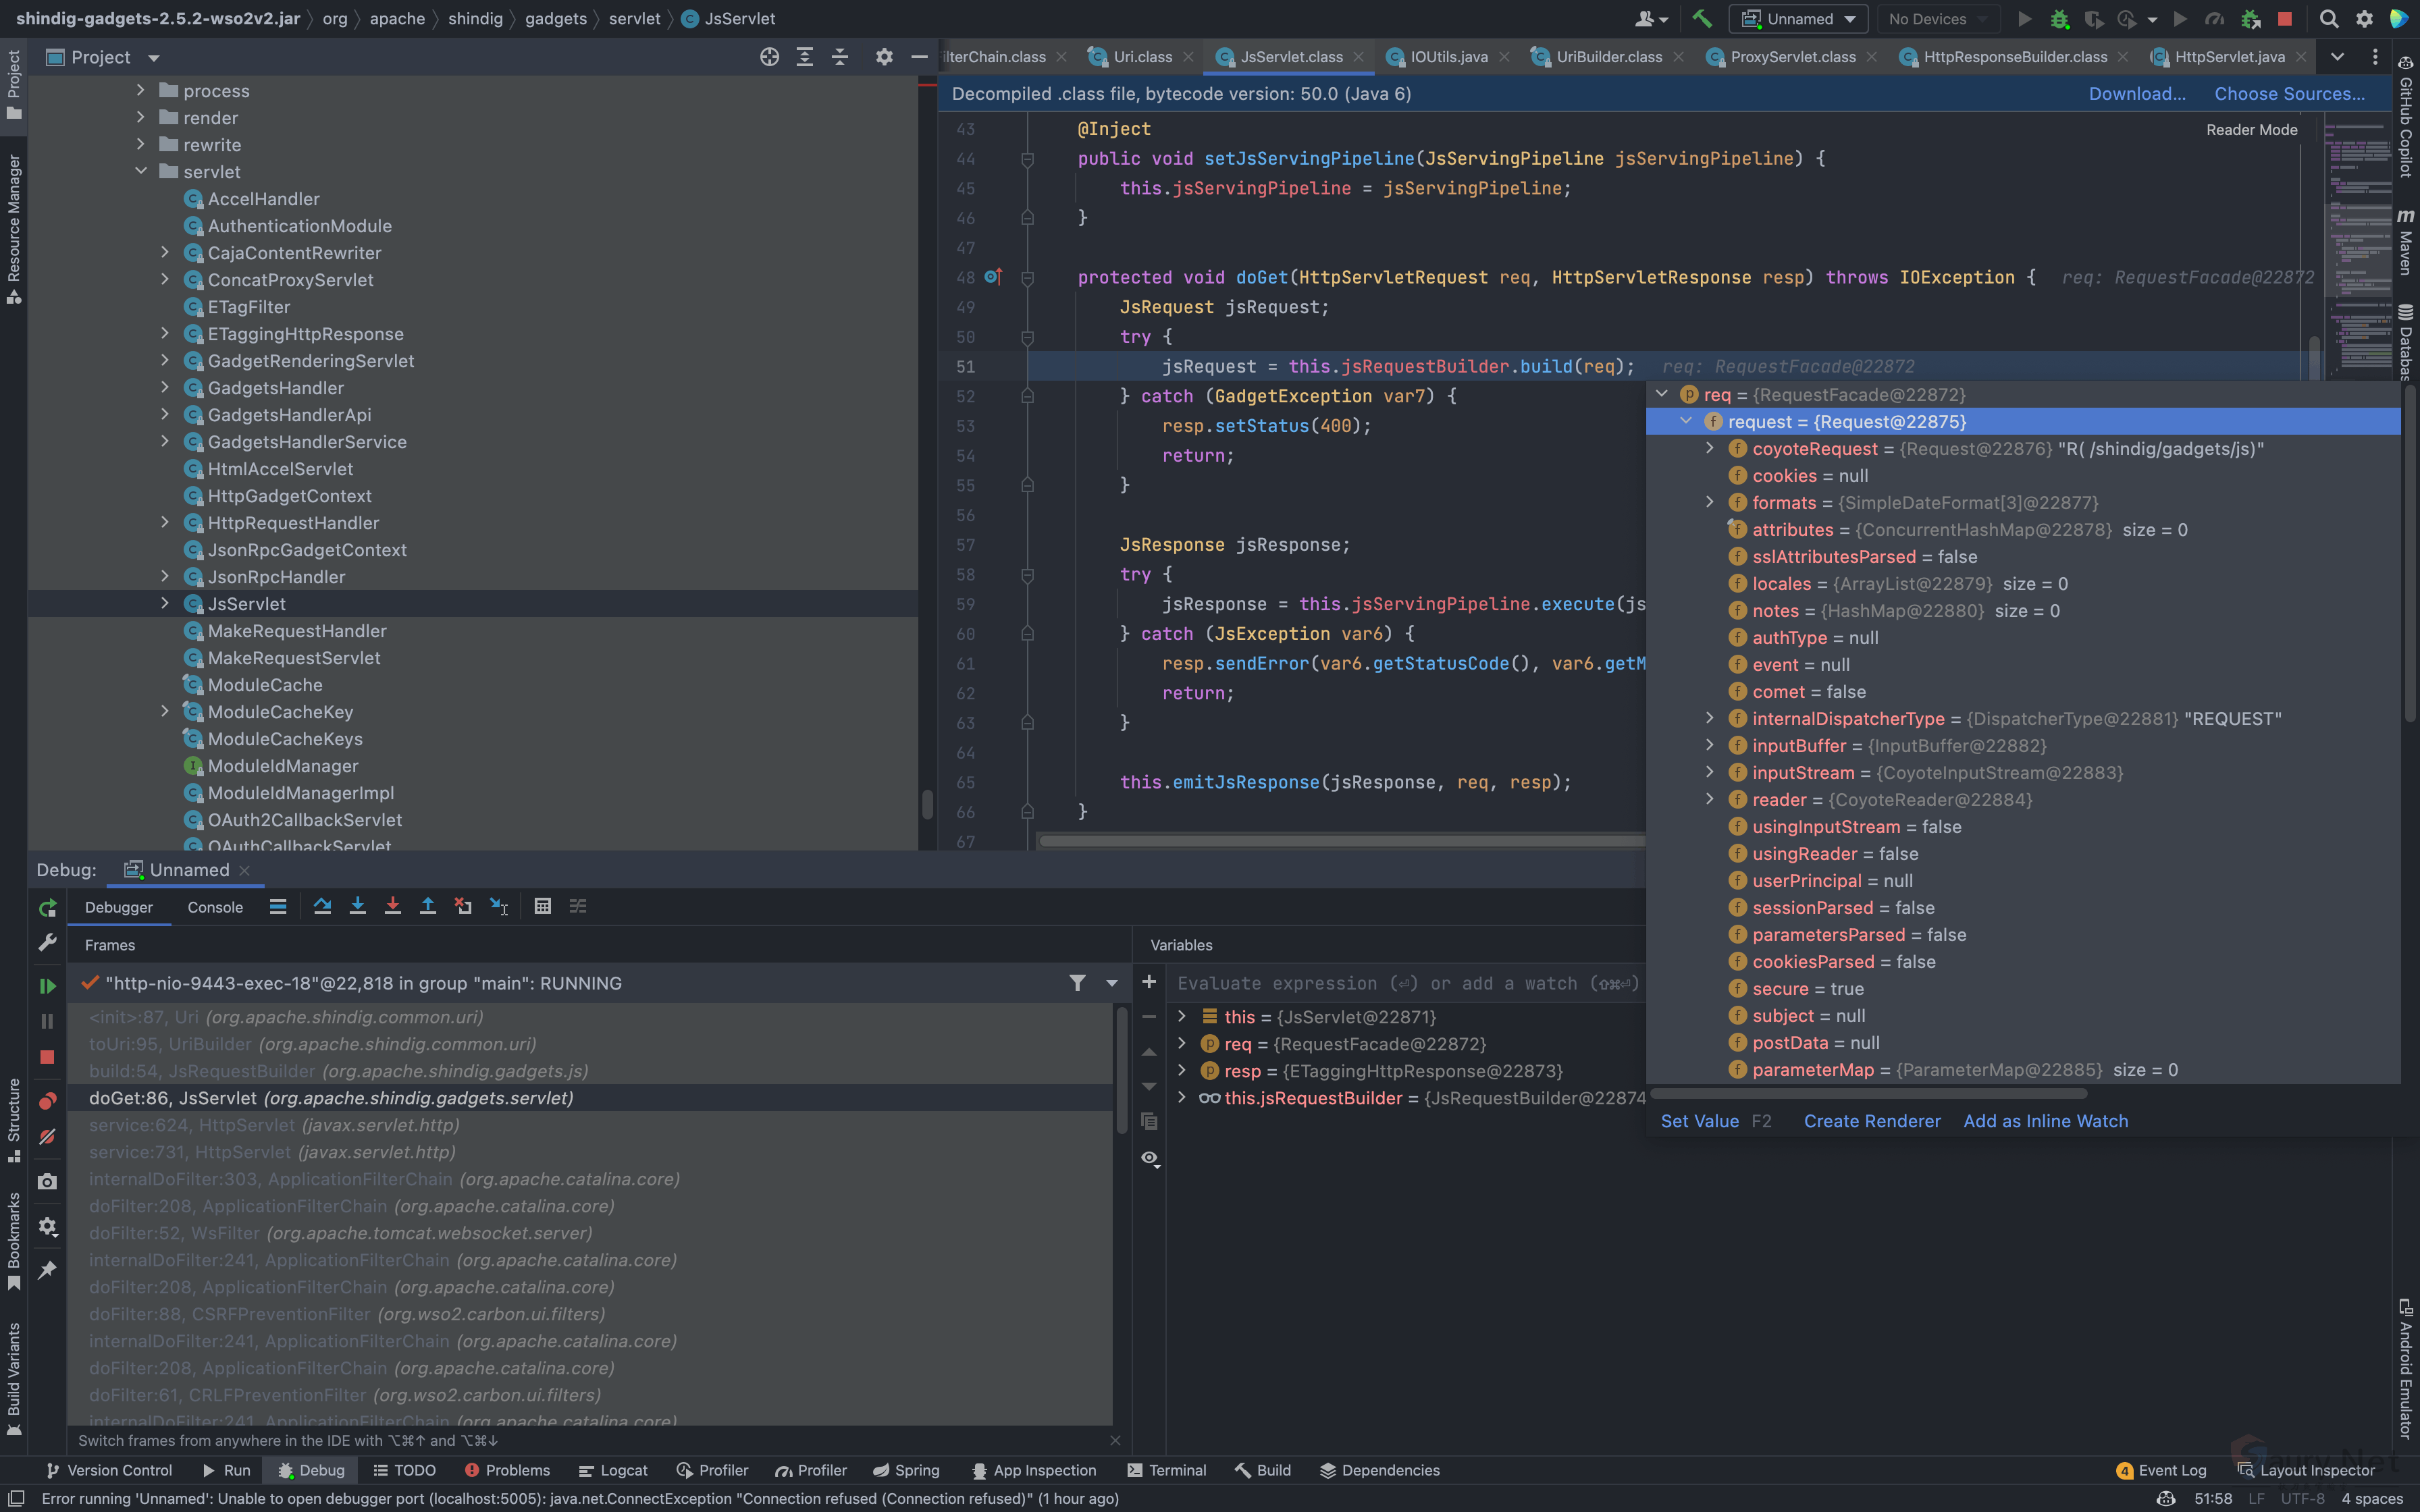The height and width of the screenshot is (1512, 2420).
Task: Expand the GadgetRenderingServlet tree node
Action: [x=165, y=361]
